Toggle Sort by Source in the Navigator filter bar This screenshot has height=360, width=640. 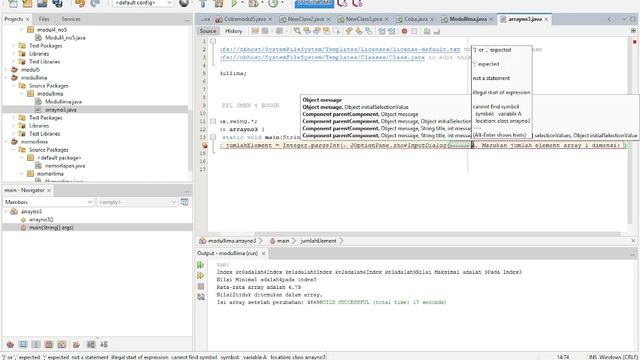[104, 344]
